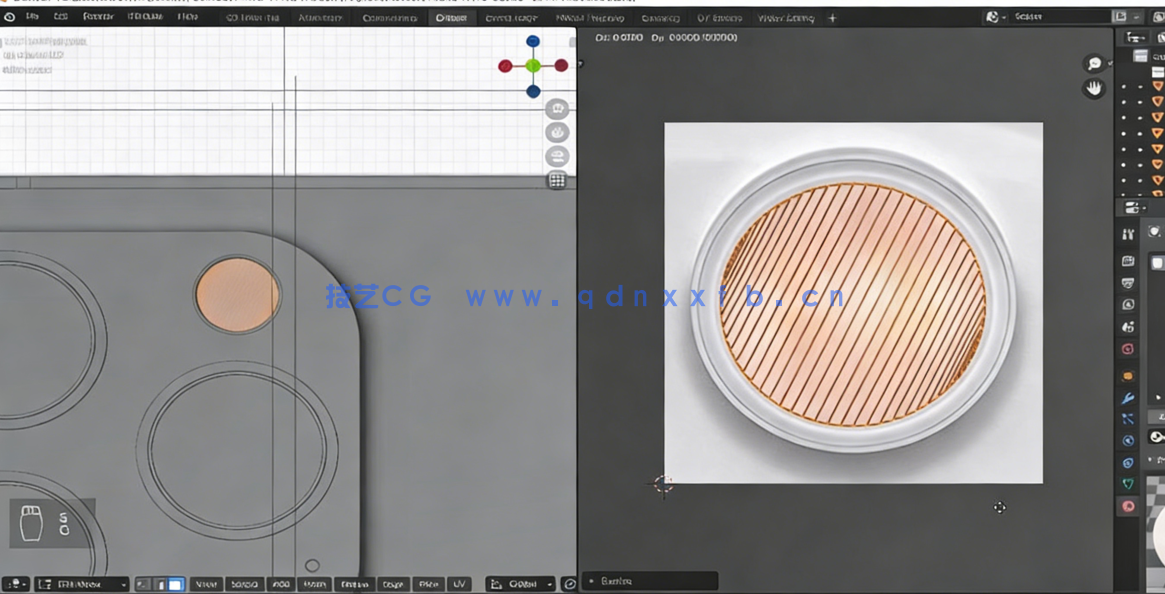Click the editor type icon in bottom header
The image size is (1165, 594).
[12, 583]
